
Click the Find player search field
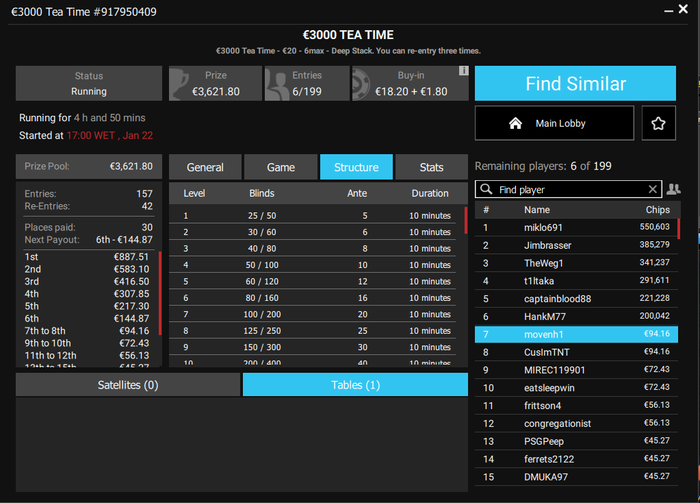click(x=568, y=189)
